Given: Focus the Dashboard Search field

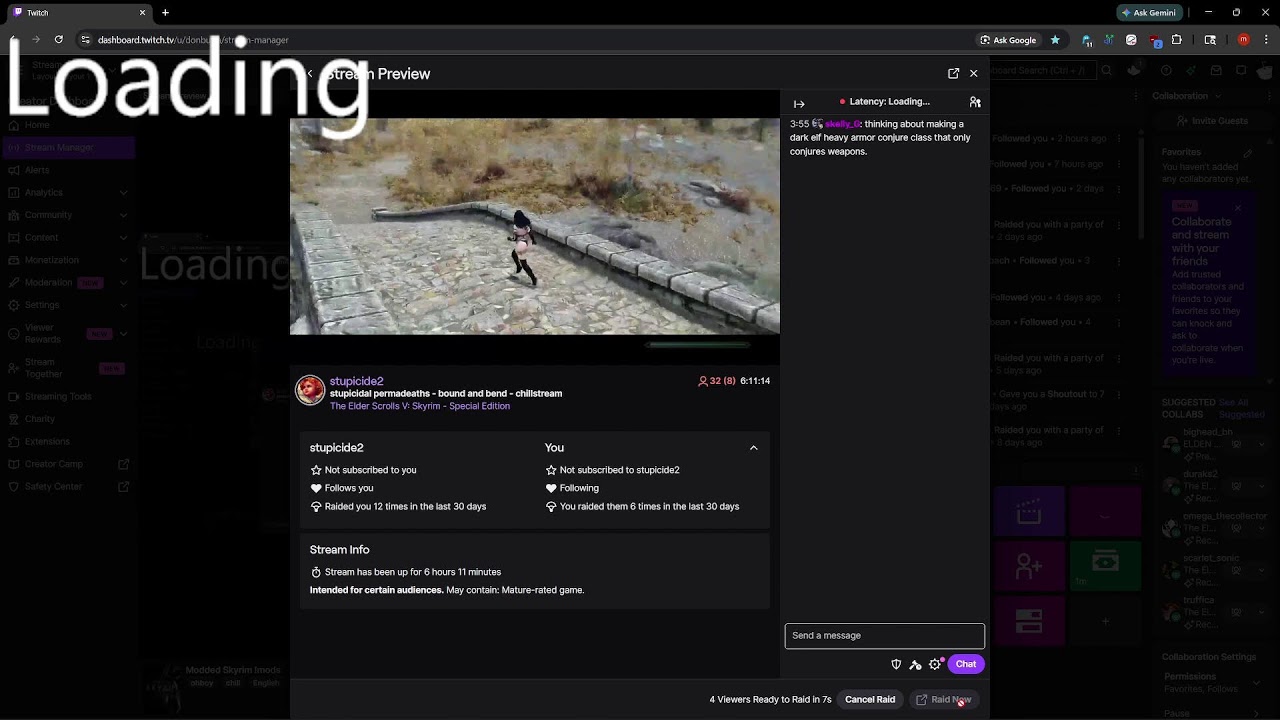Looking at the screenshot, I should (x=1042, y=70).
